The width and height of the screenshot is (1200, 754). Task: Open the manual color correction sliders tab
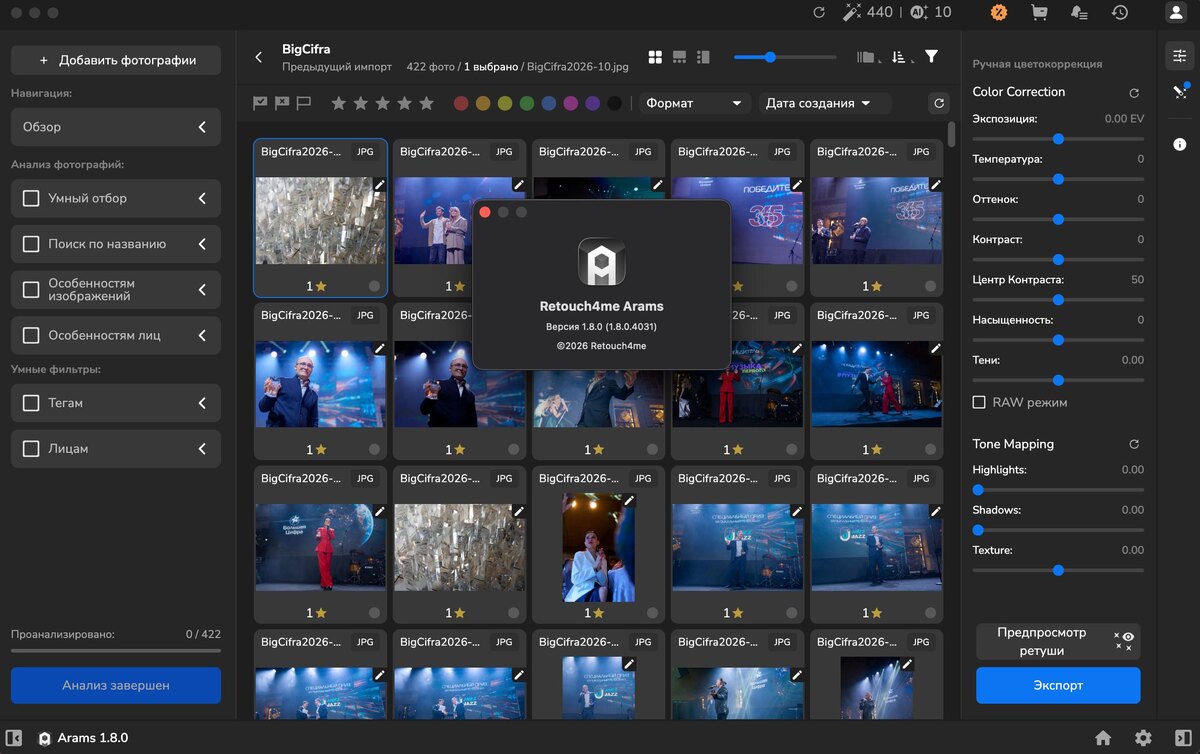pos(1180,56)
